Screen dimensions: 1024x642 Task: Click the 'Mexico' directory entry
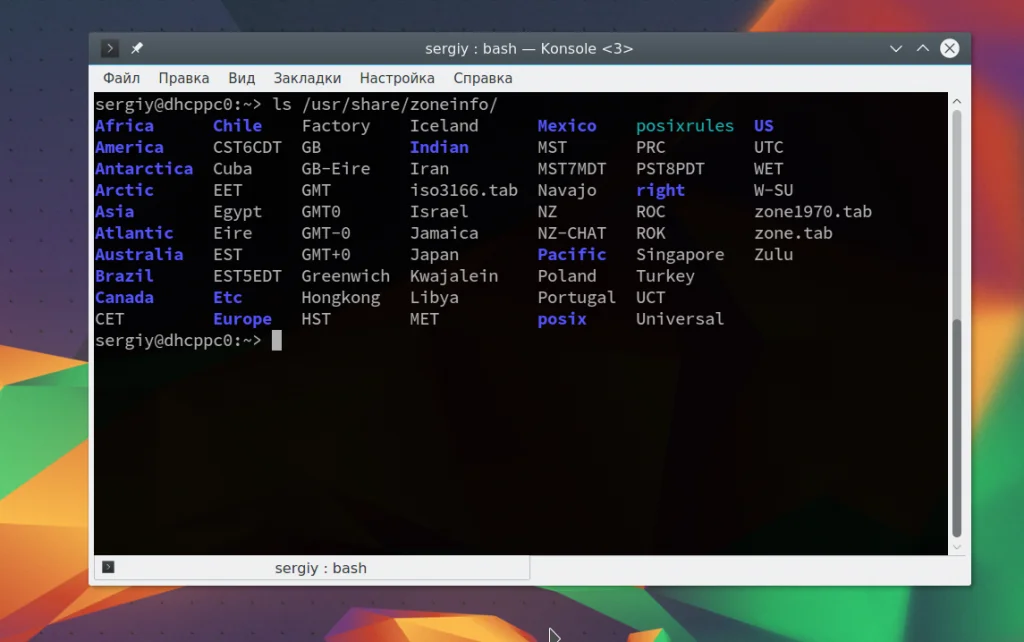coord(567,125)
